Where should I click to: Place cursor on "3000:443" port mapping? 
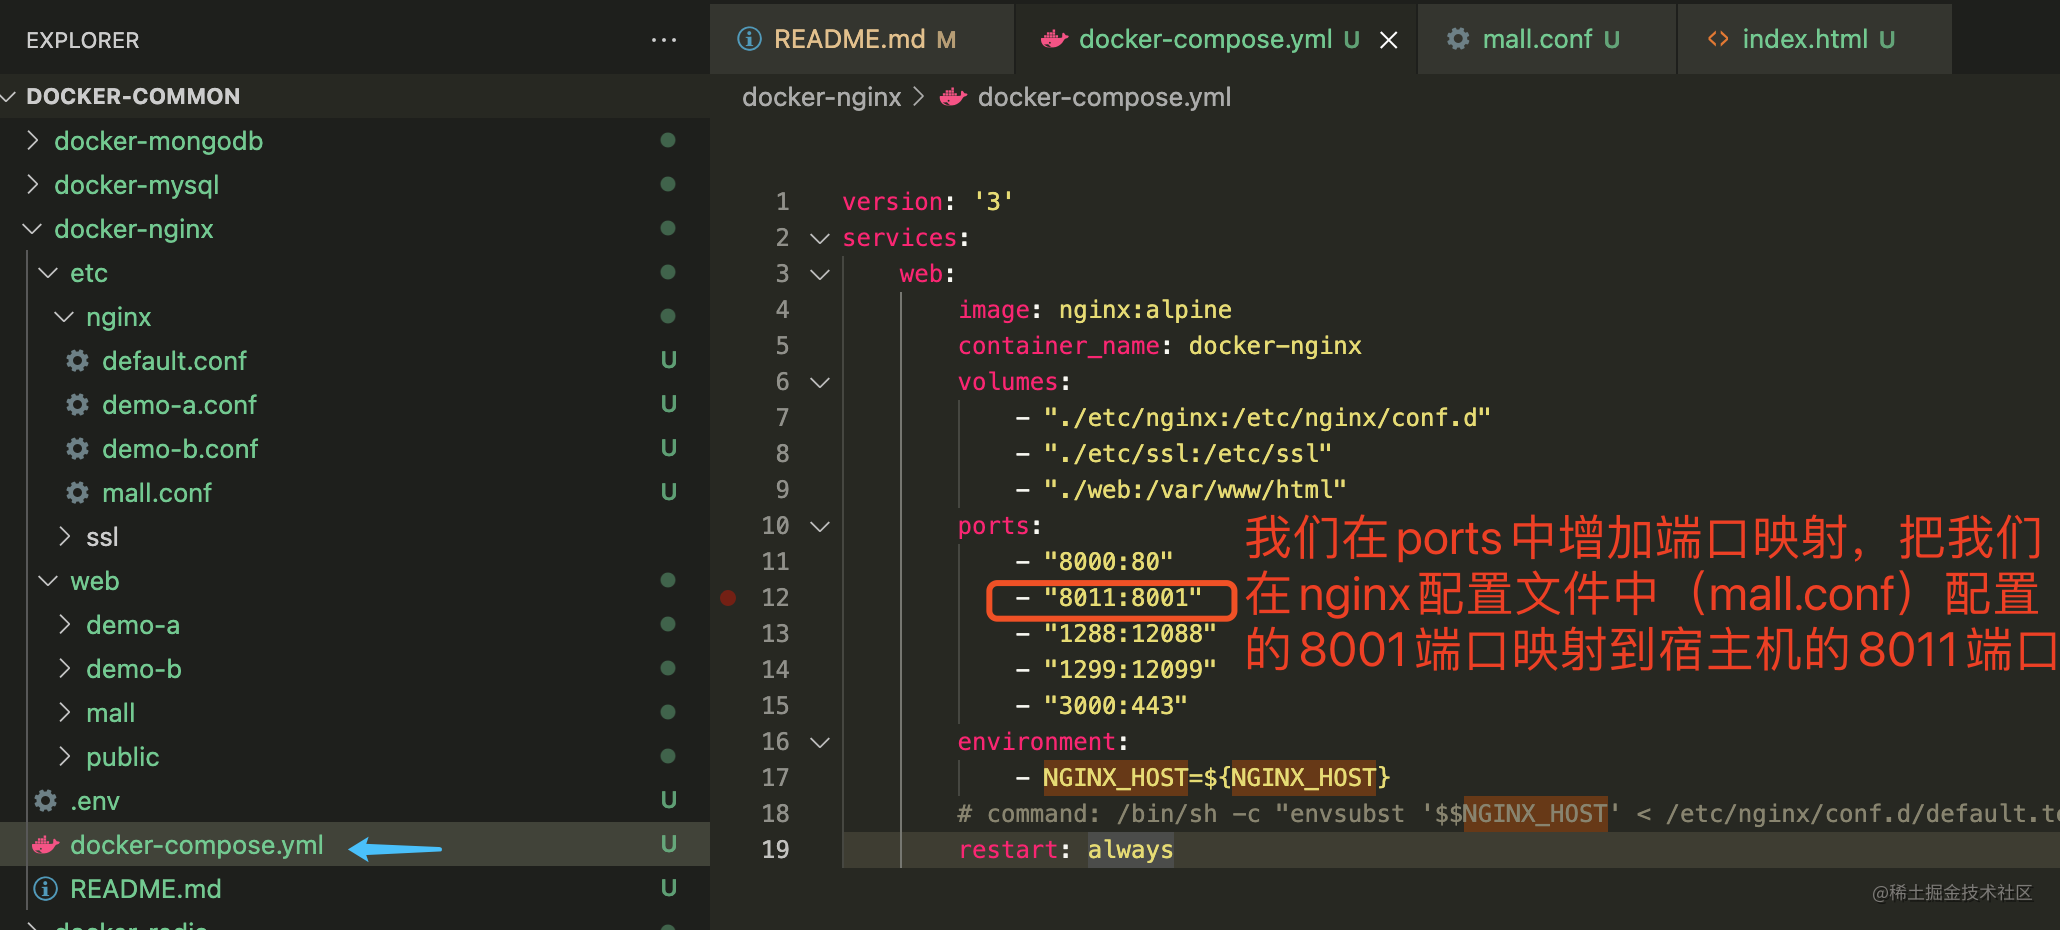coord(1115,706)
